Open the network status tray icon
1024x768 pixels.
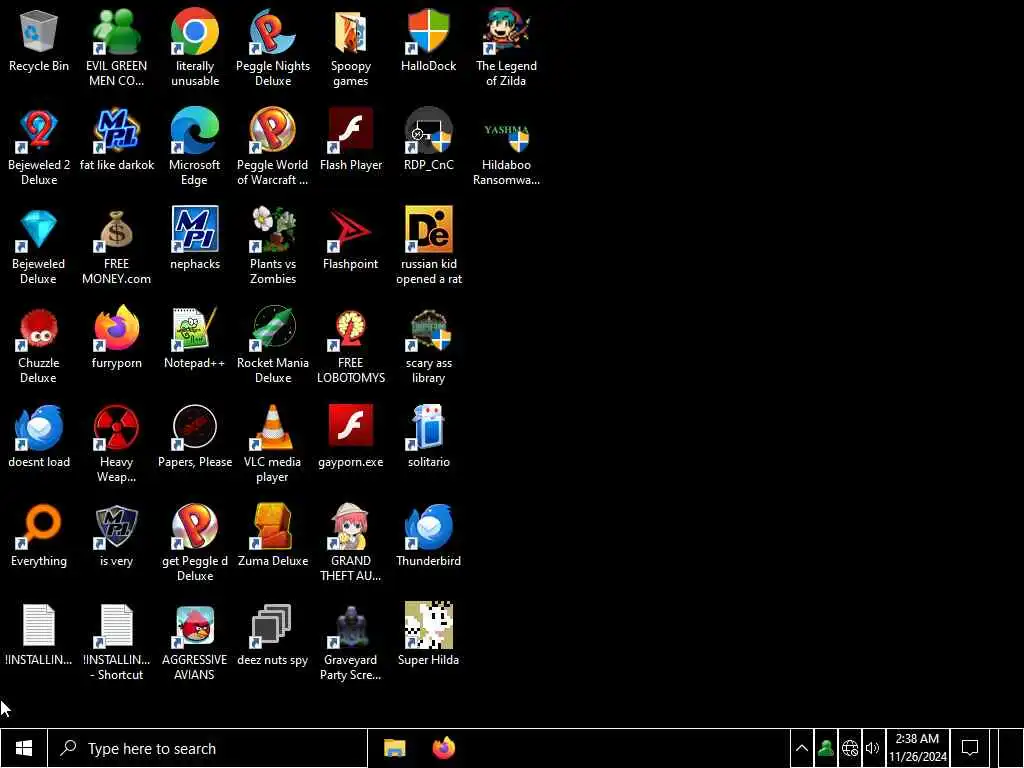click(x=850, y=748)
